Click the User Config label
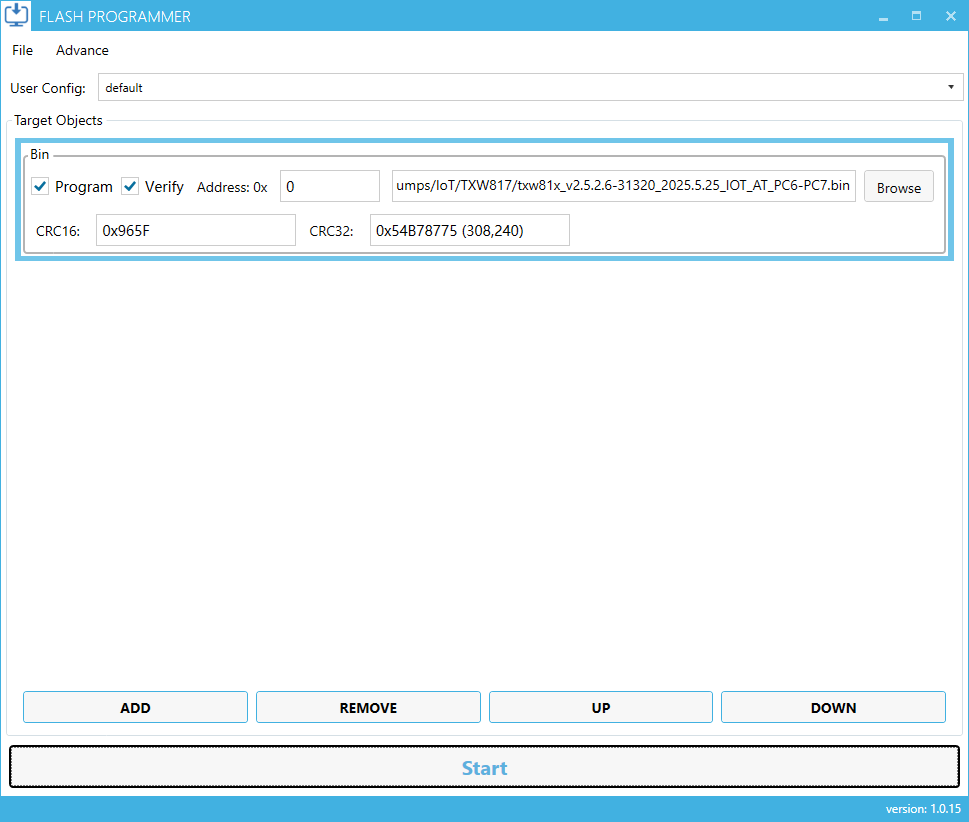The image size is (969, 822). [x=48, y=88]
